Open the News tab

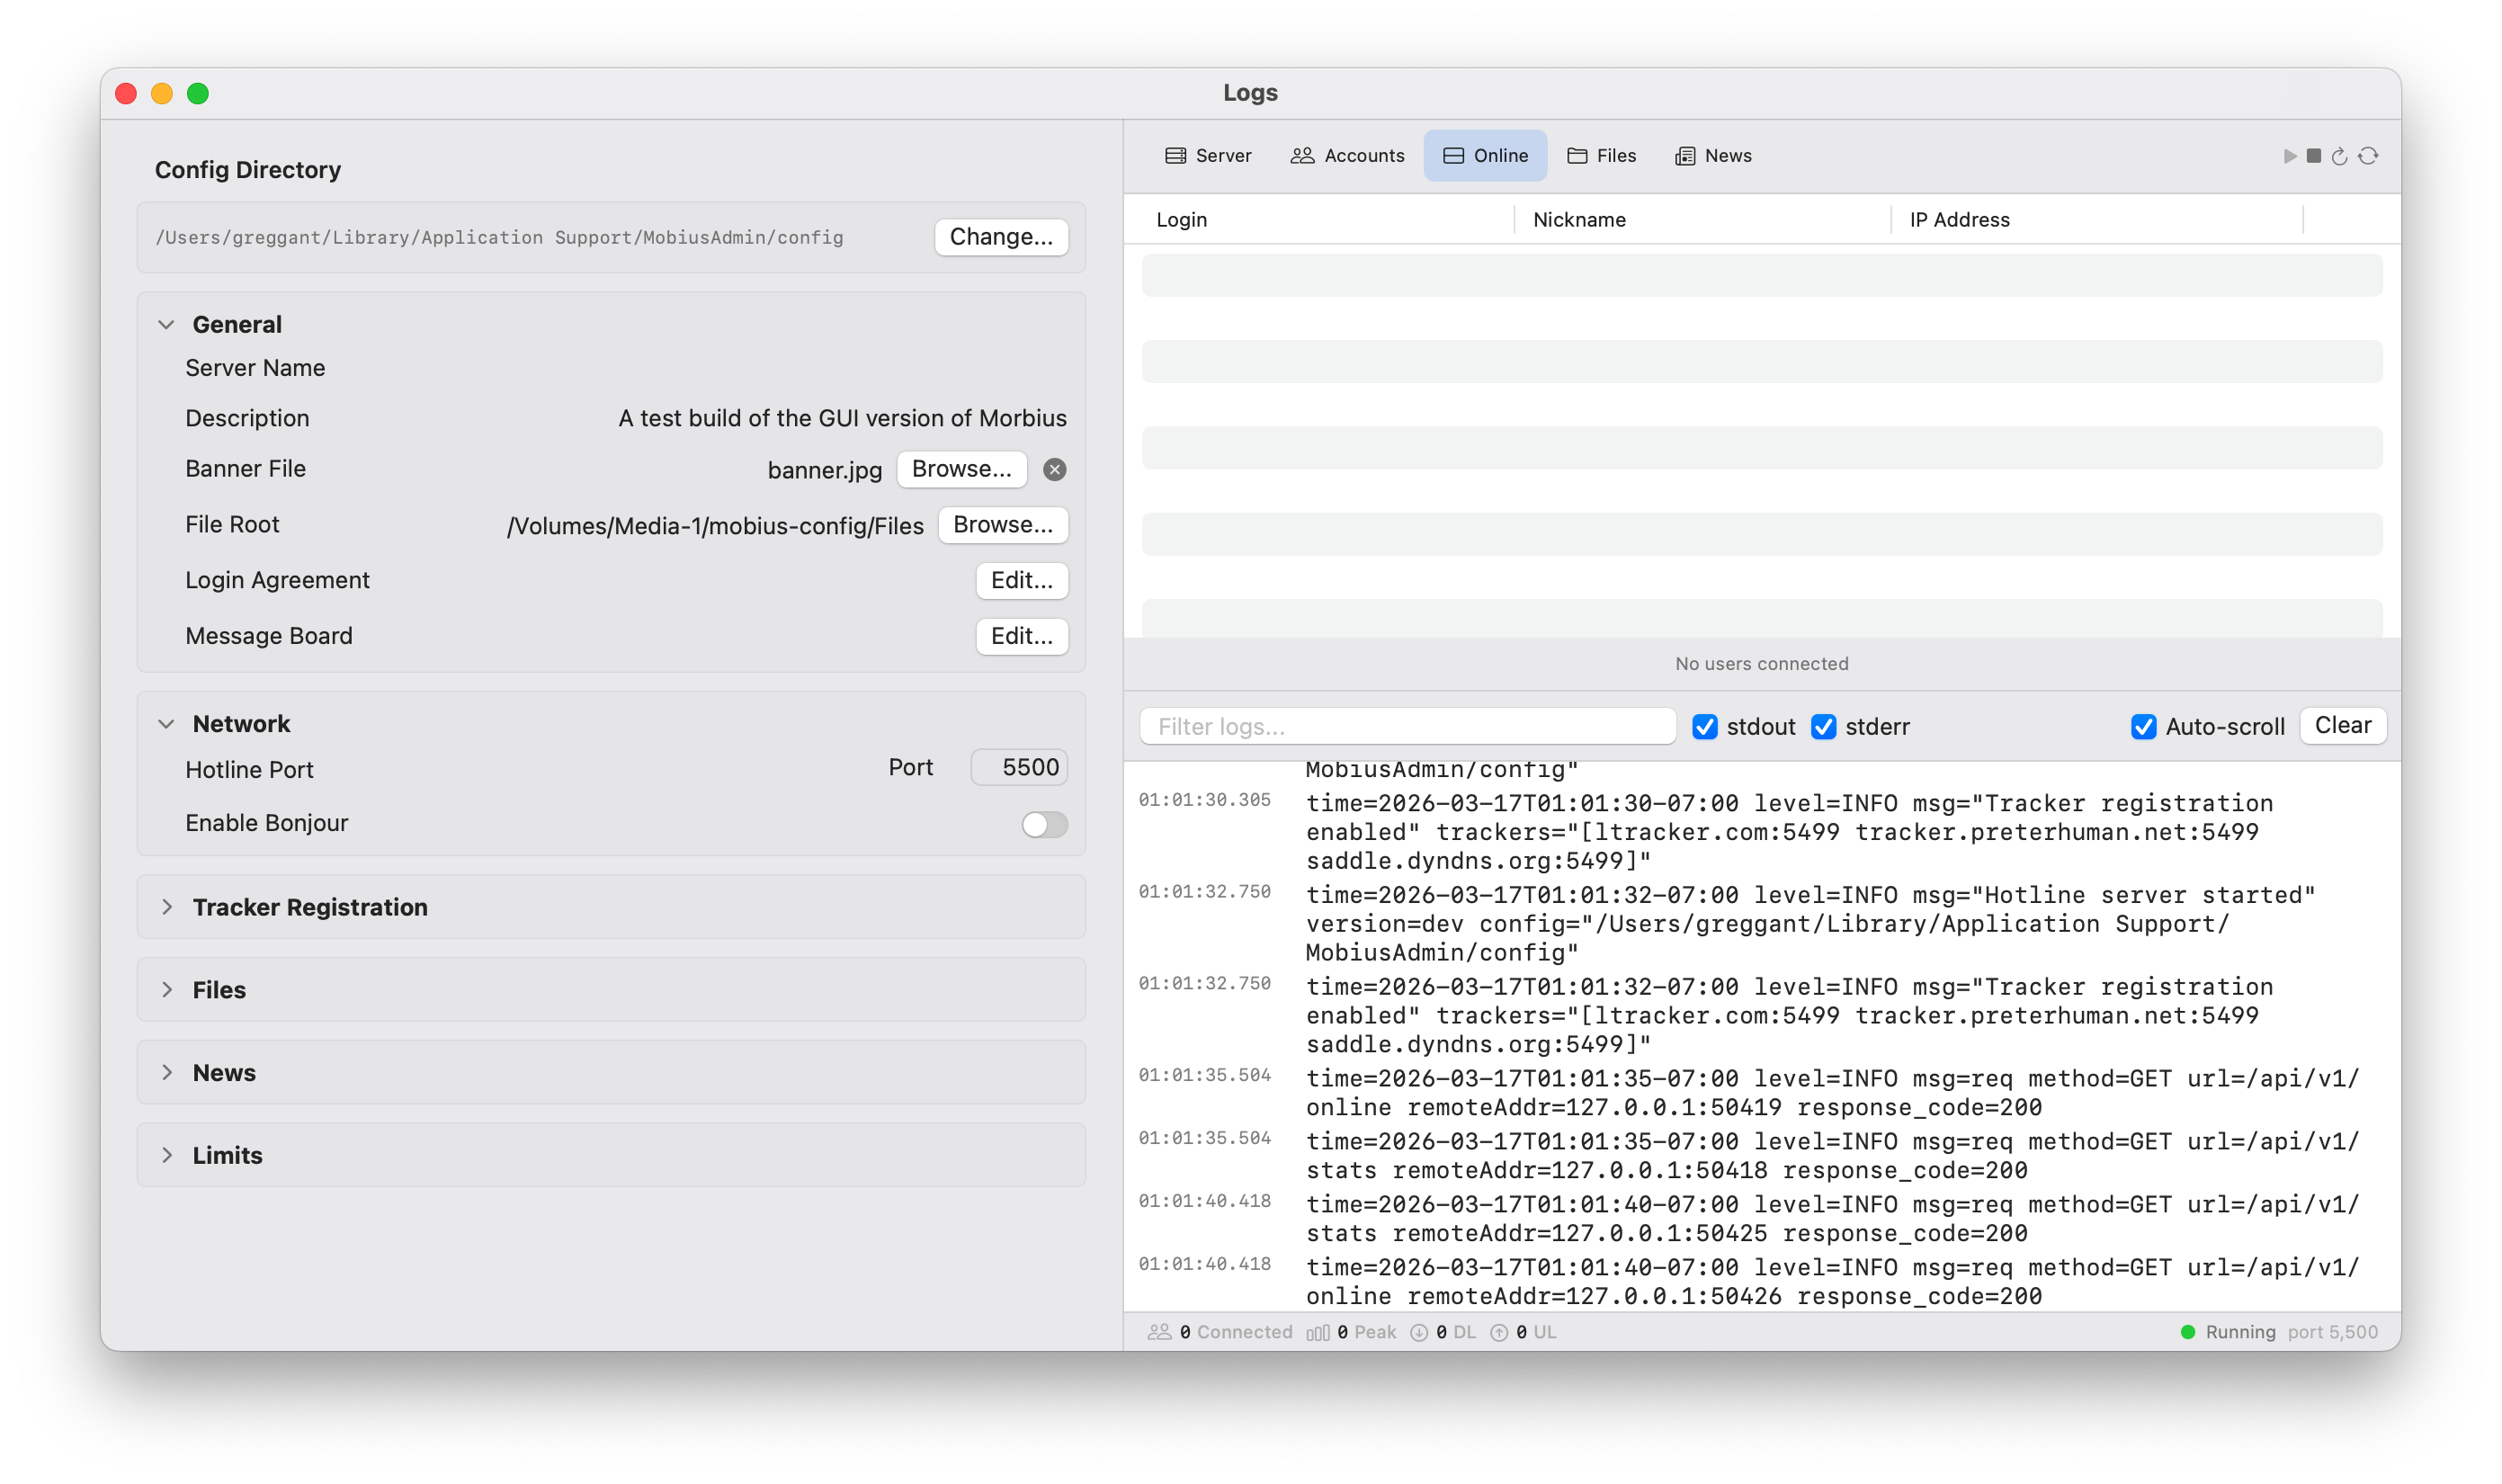[x=1712, y=155]
